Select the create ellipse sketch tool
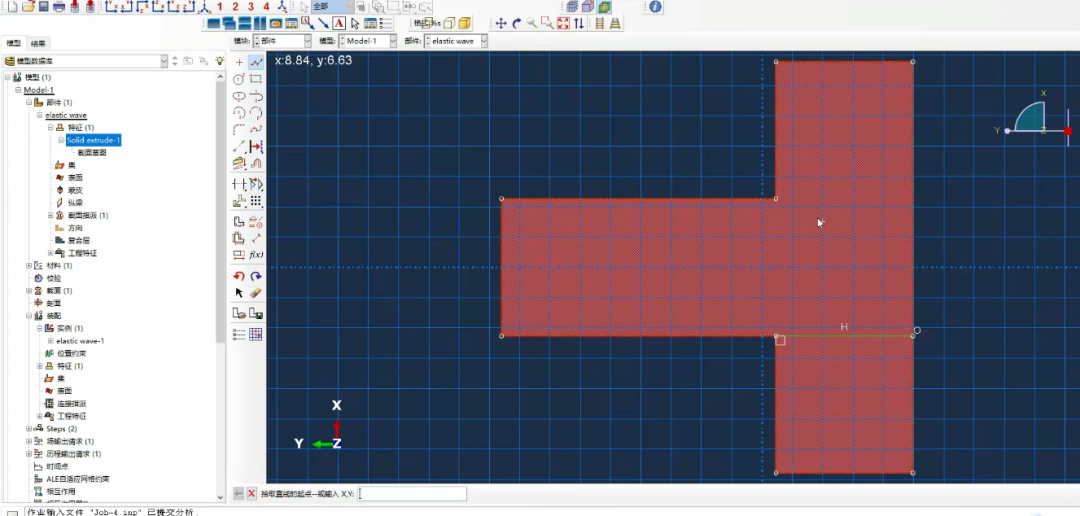1080x516 pixels. (239, 96)
